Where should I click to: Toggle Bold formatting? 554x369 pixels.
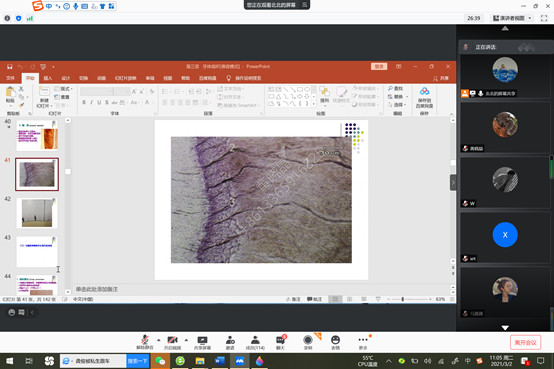pos(84,102)
